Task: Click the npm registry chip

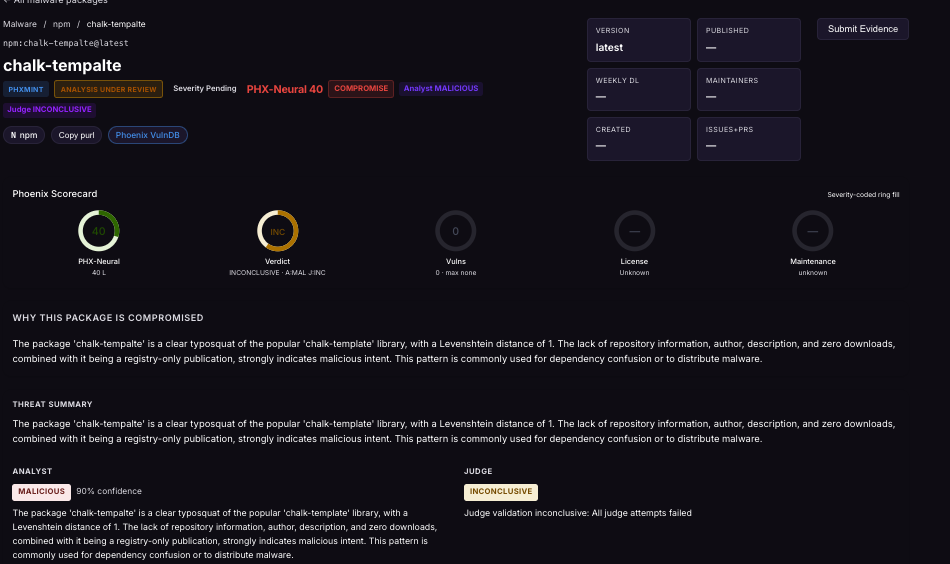Action: point(24,135)
